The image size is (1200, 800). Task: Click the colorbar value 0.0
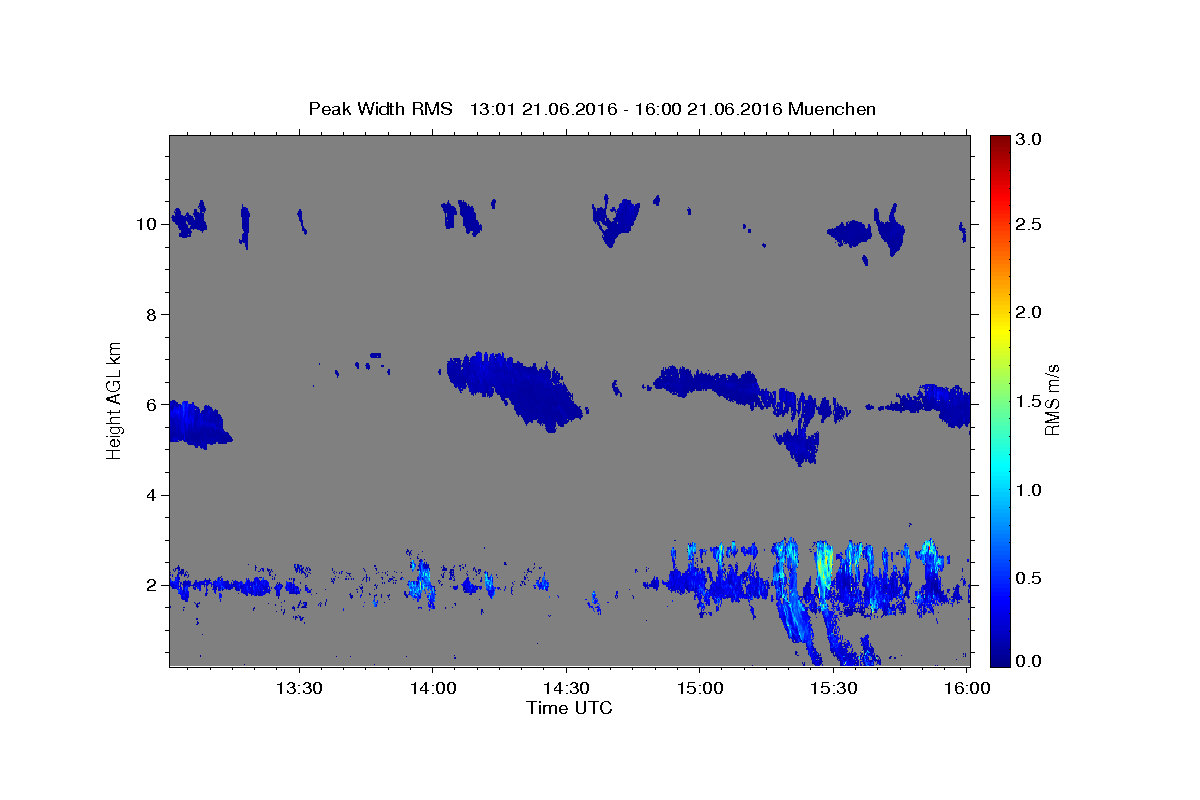coord(1030,661)
